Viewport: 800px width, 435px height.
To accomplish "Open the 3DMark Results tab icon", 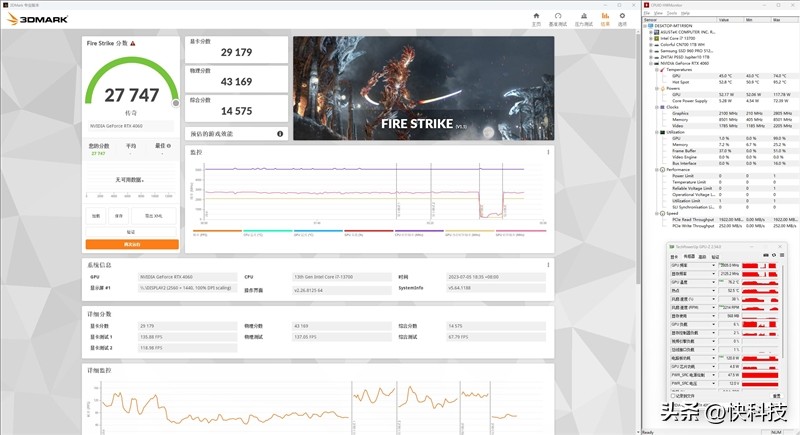I will 605,16.
